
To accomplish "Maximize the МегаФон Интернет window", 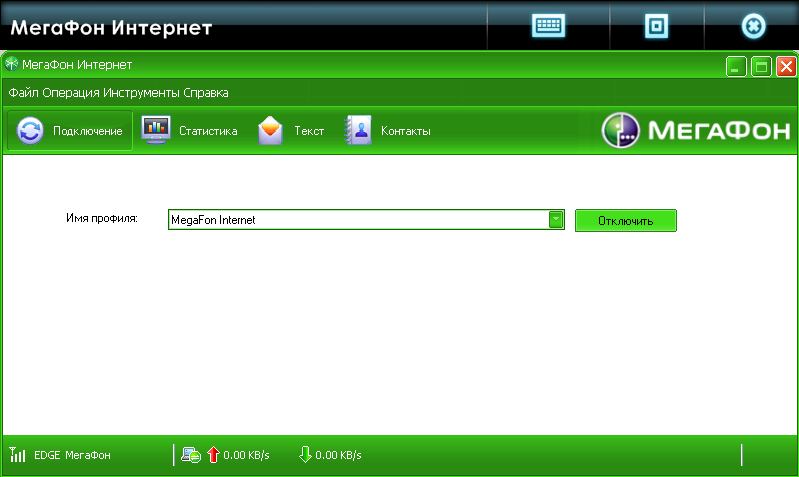I will click(761, 67).
